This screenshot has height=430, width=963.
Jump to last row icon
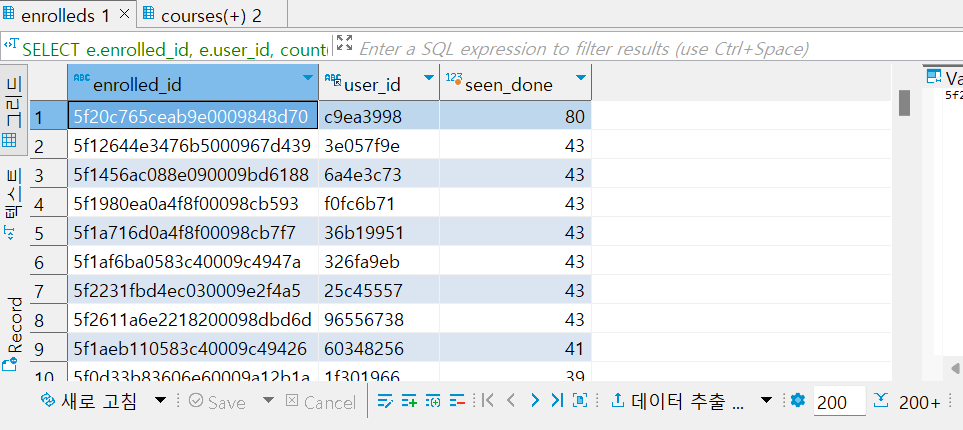click(556, 401)
